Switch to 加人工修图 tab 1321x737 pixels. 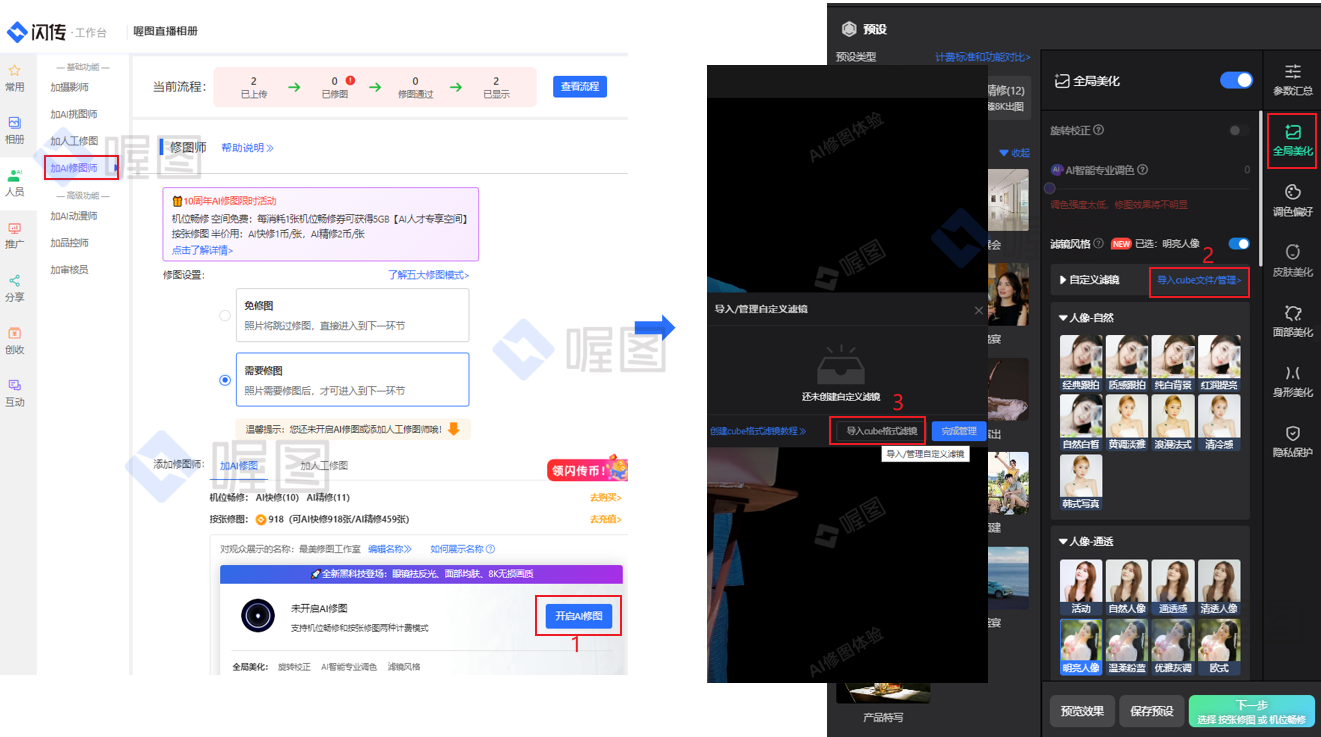(x=324, y=465)
